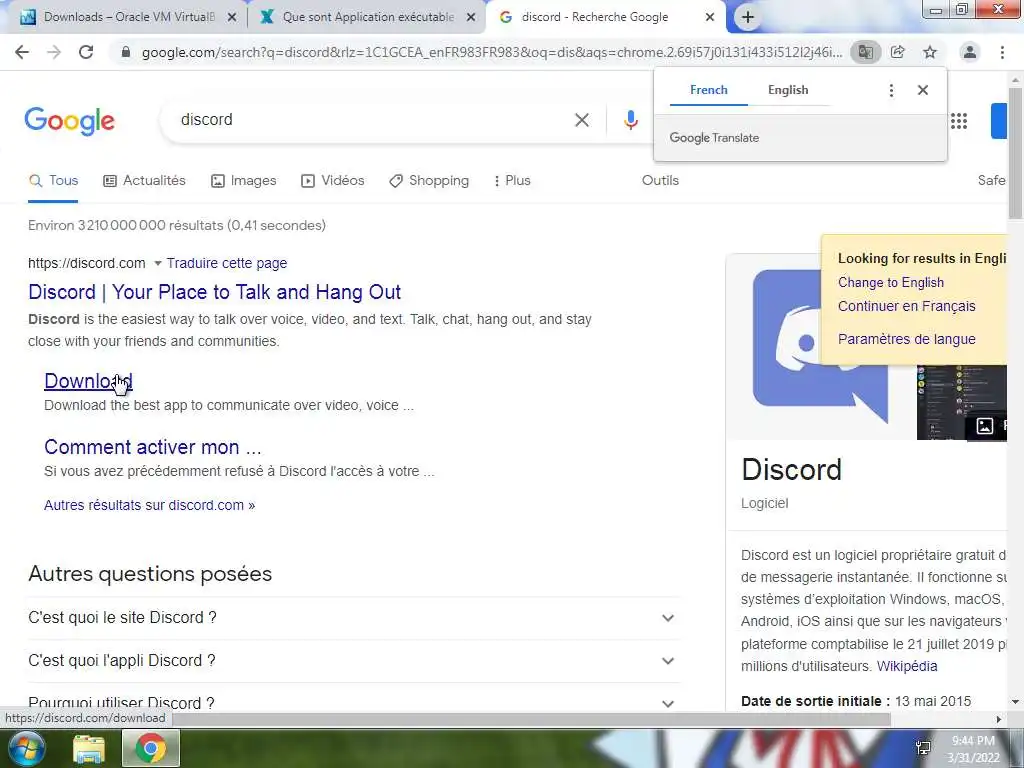Open the Google Translate icon in address bar
1024x768 pixels.
tap(865, 52)
